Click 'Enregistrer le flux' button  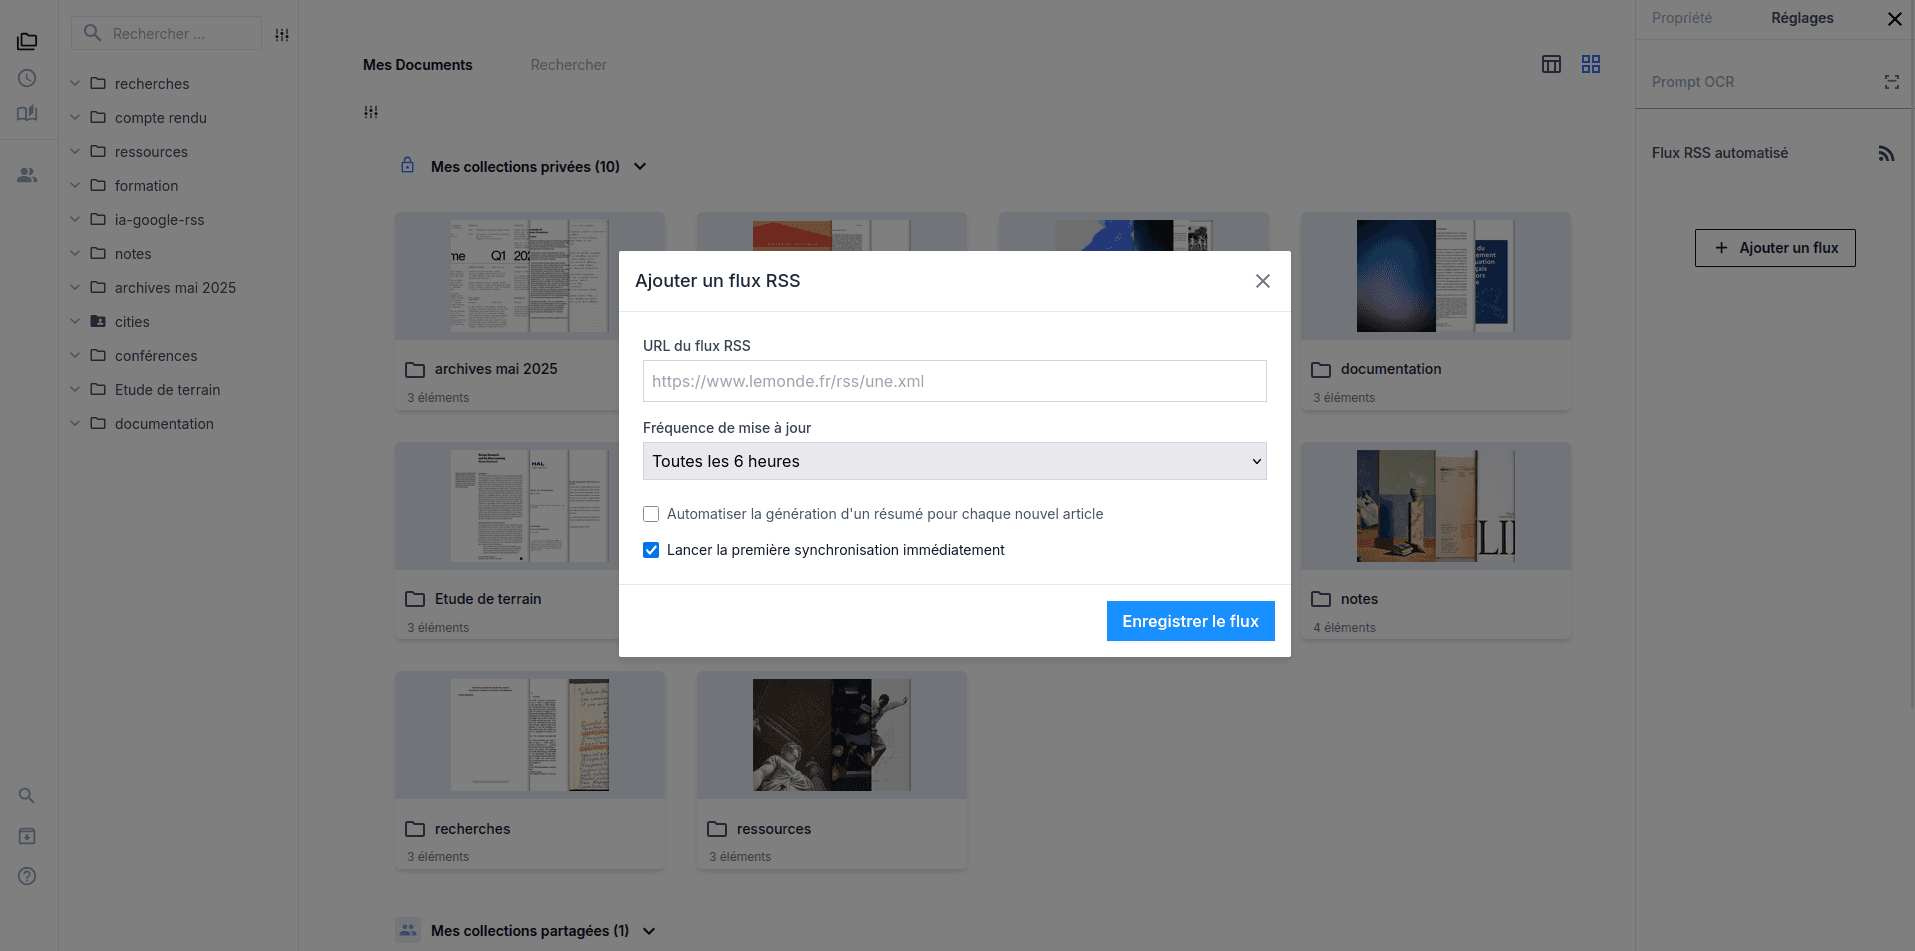coord(1190,621)
